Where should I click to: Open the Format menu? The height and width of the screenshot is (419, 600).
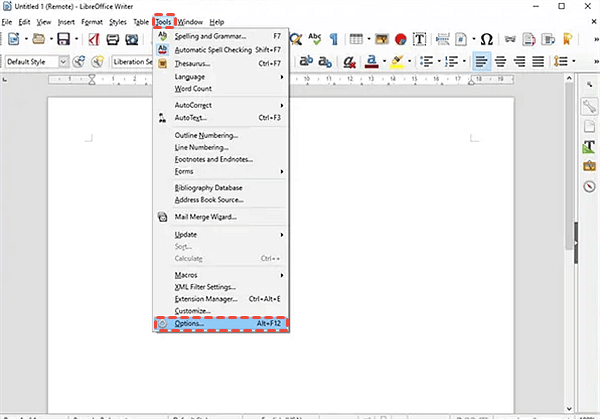tap(92, 22)
